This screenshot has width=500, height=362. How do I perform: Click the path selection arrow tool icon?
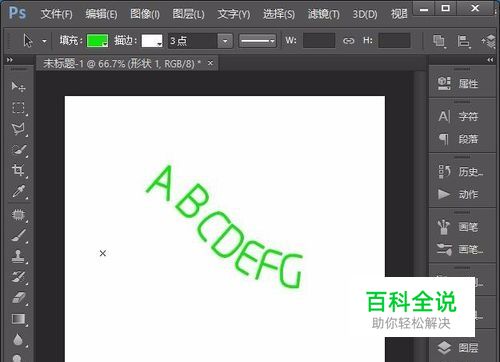point(28,41)
